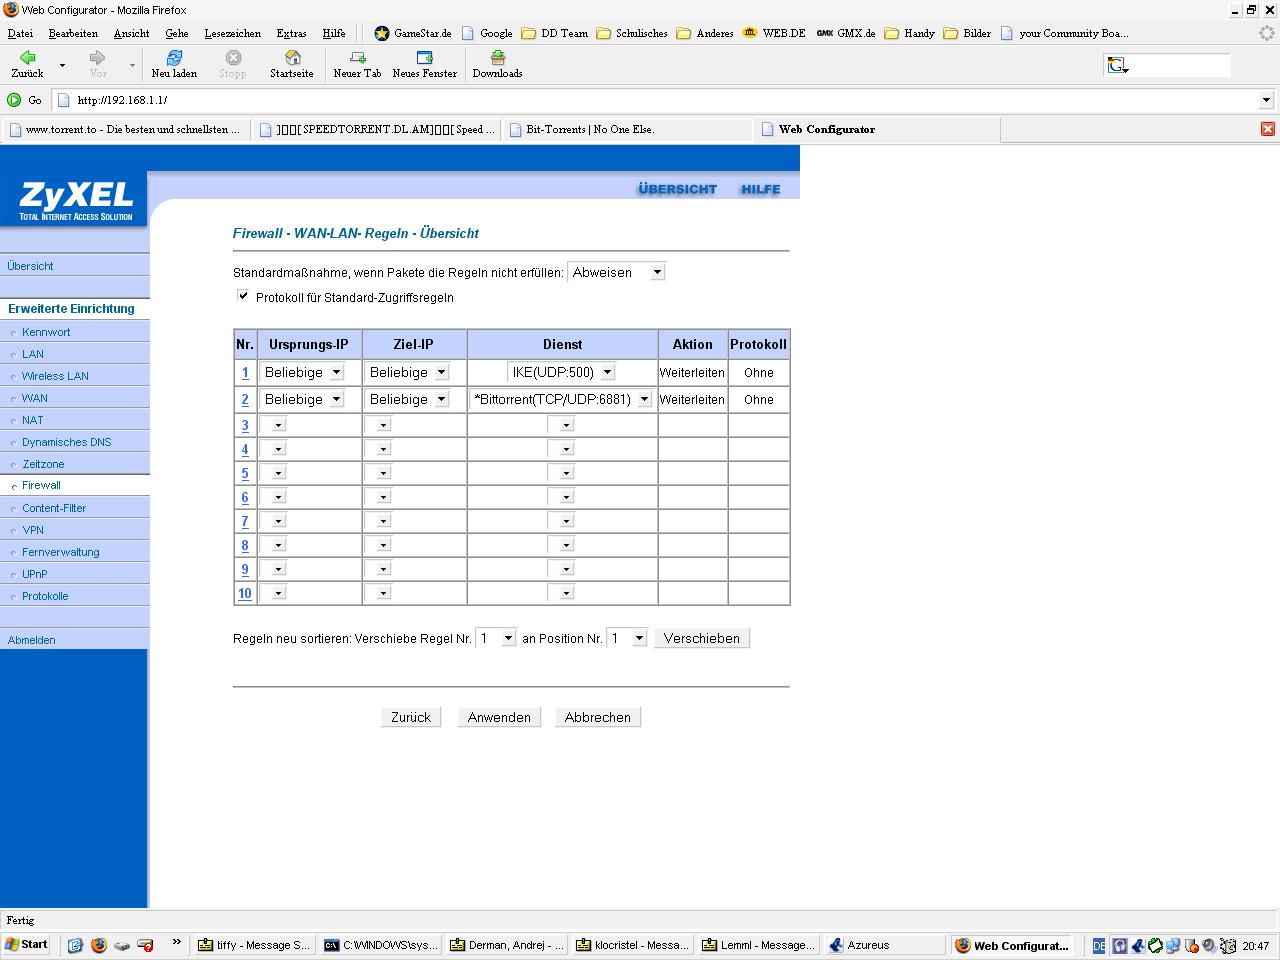Click the Anwenden button
This screenshot has width=1280, height=960.
(x=499, y=717)
